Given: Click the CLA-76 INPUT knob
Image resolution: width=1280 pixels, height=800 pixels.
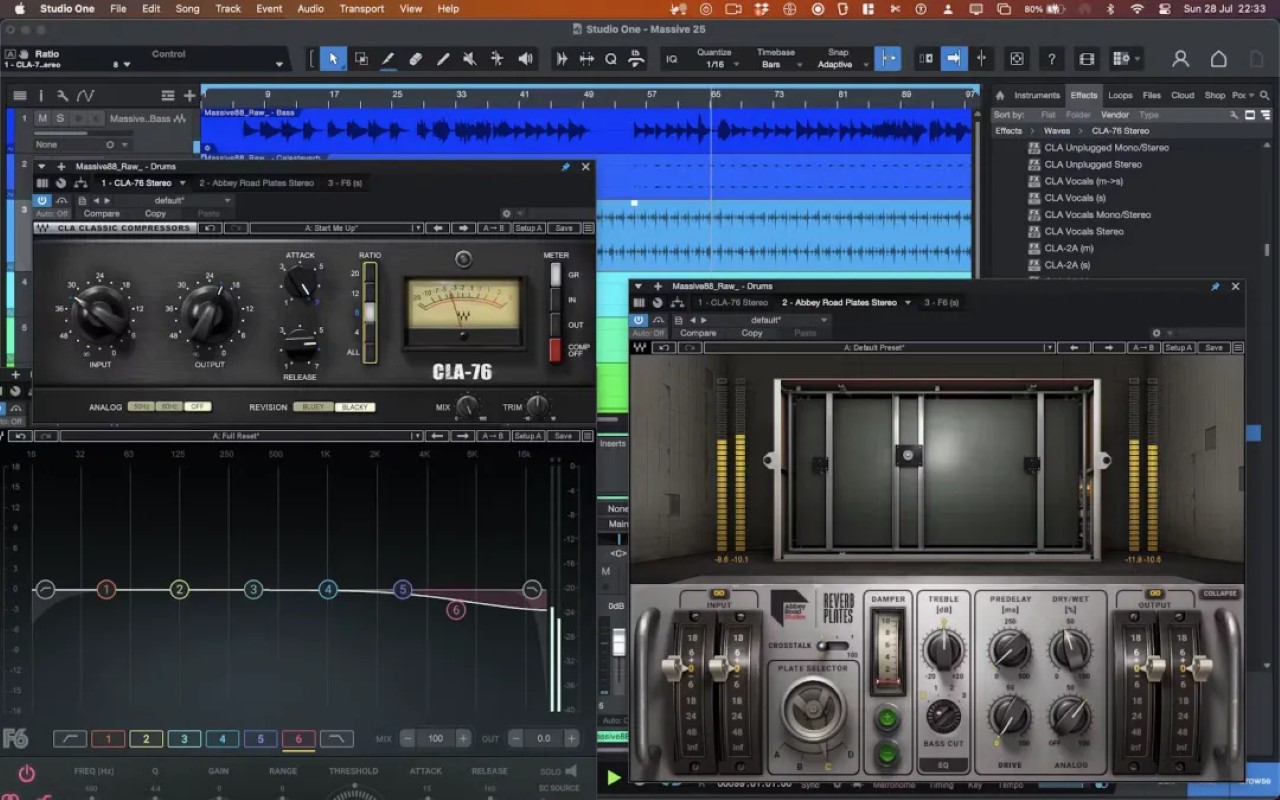Looking at the screenshot, I should [100, 312].
